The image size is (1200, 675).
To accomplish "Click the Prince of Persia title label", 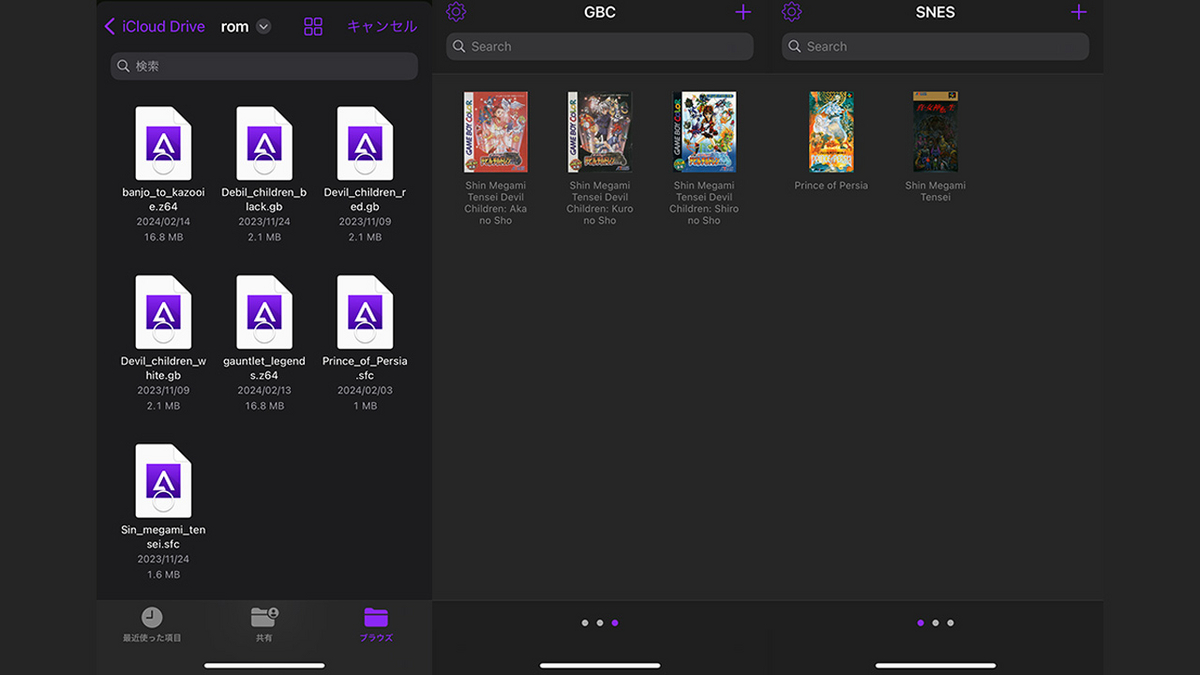I will coord(831,185).
